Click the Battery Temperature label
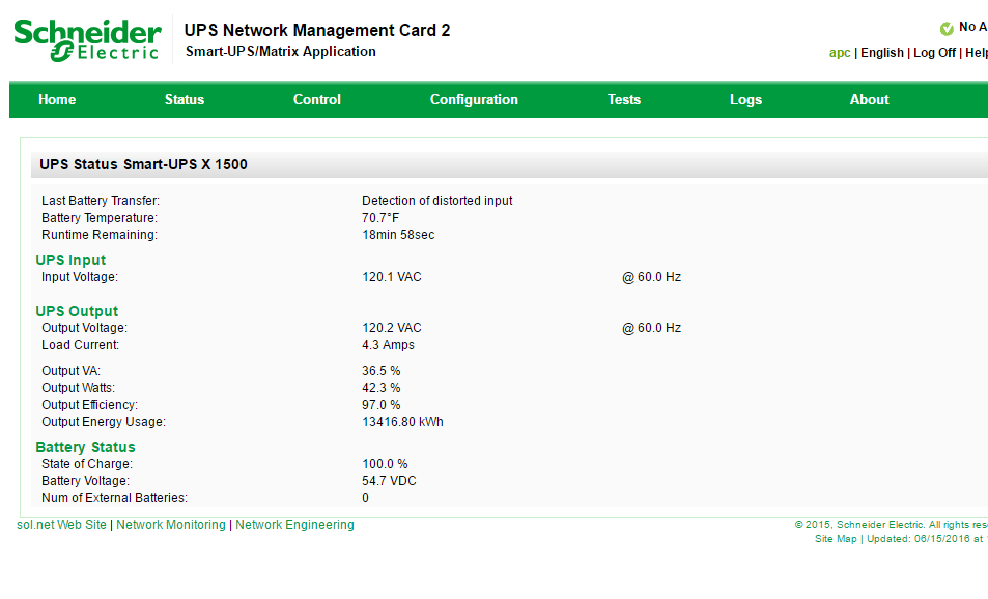This screenshot has height=599, width=988. (x=100, y=218)
